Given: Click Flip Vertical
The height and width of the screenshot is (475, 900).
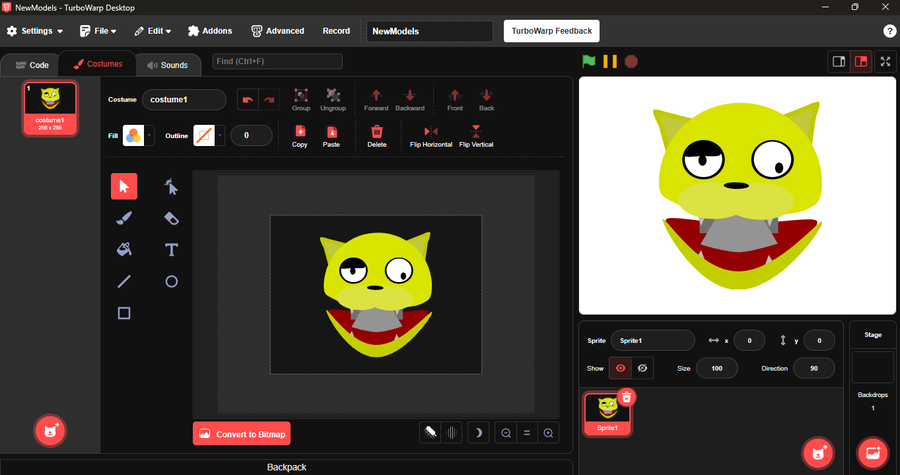Looking at the screenshot, I should point(476,137).
